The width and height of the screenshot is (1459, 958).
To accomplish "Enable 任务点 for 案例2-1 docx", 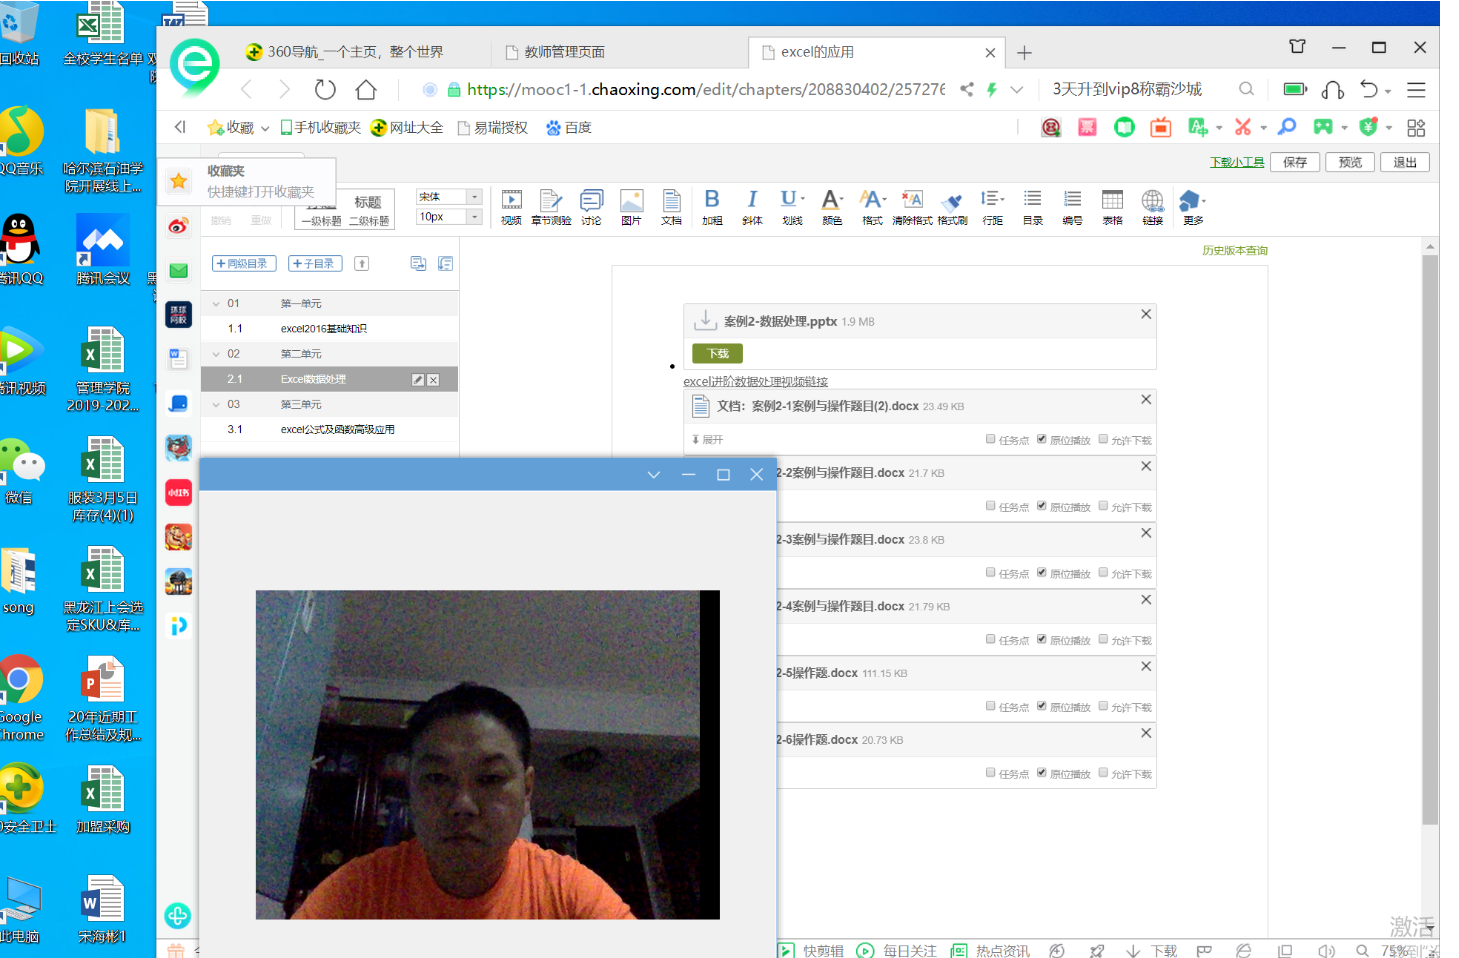I will click(991, 439).
